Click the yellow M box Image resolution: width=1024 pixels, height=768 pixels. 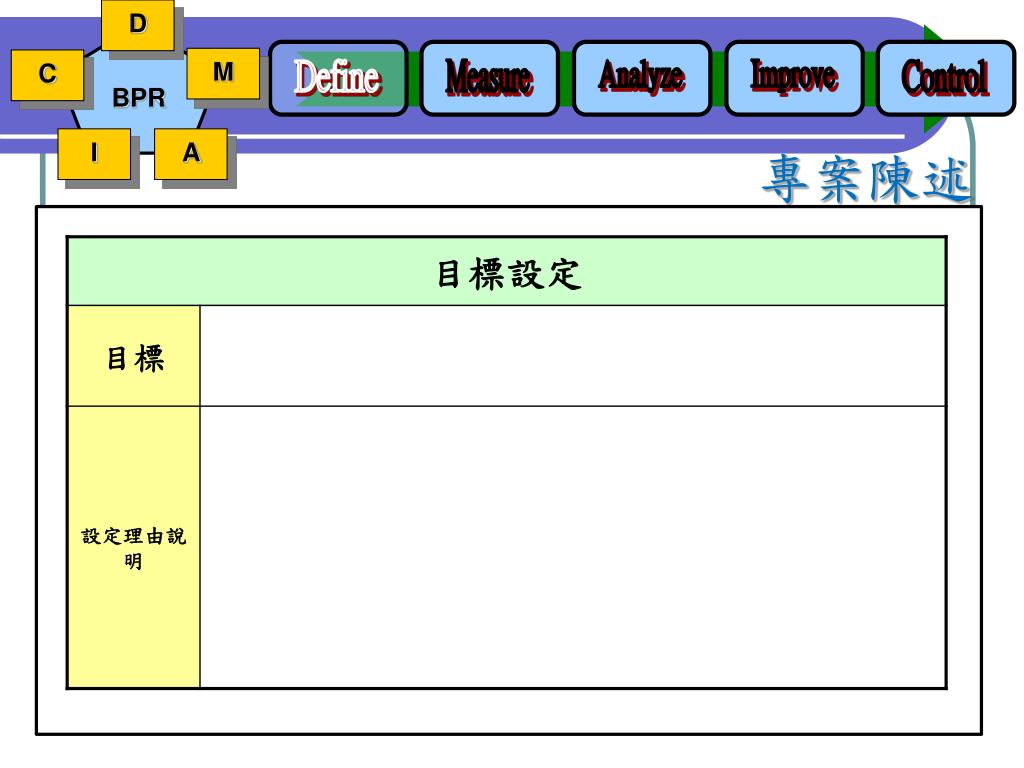coord(223,72)
